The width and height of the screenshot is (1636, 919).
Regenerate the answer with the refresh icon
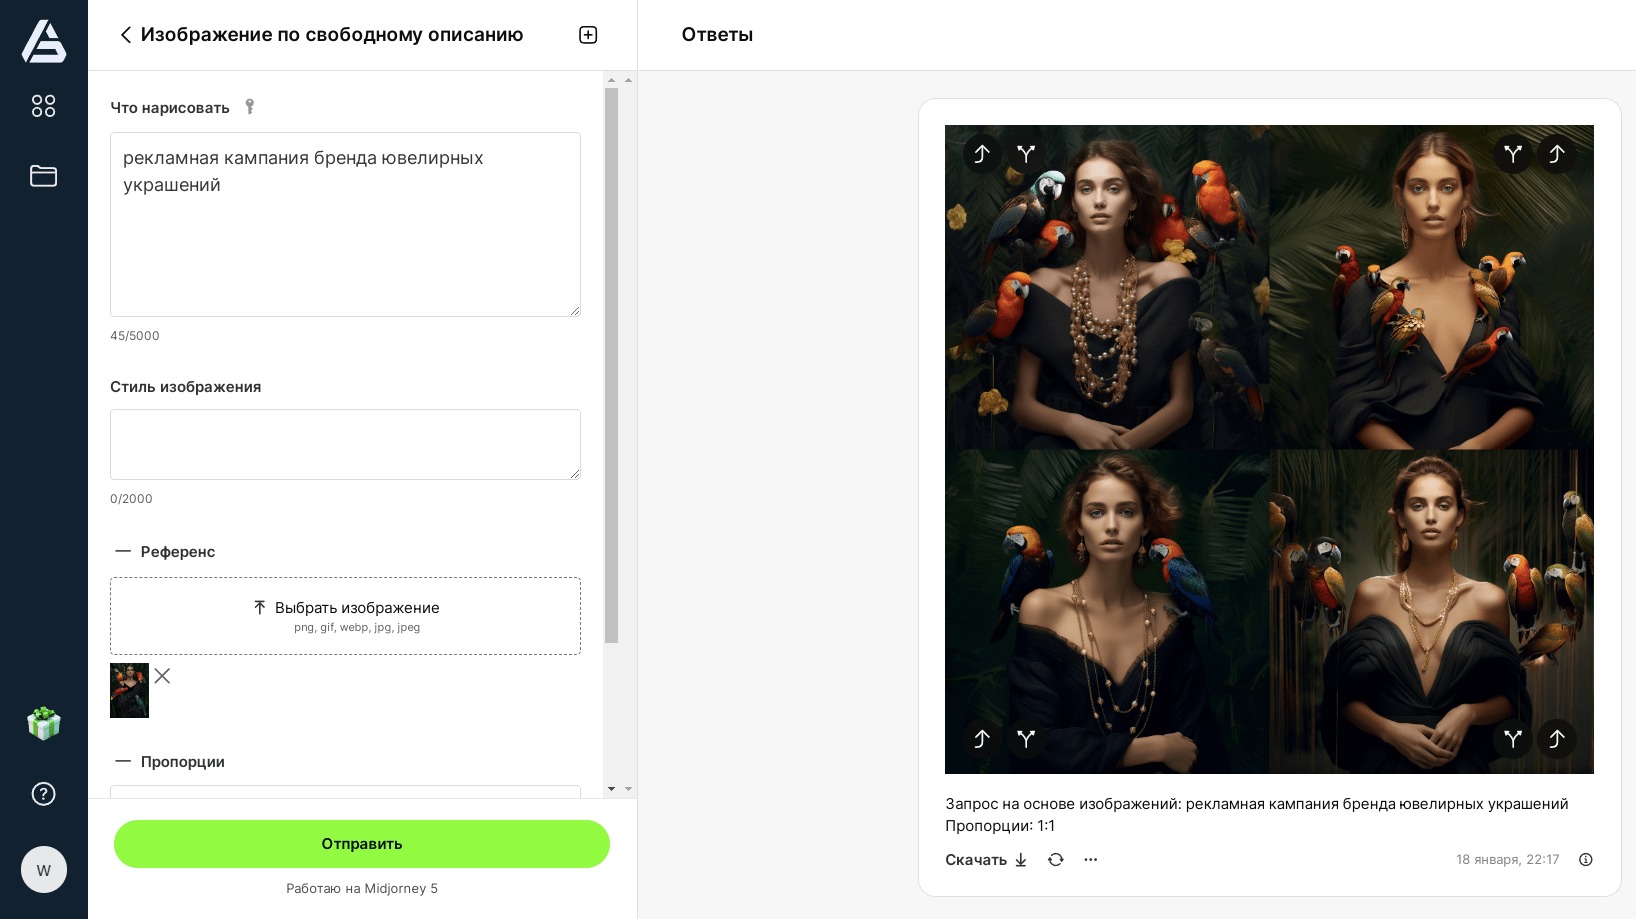pos(1056,860)
